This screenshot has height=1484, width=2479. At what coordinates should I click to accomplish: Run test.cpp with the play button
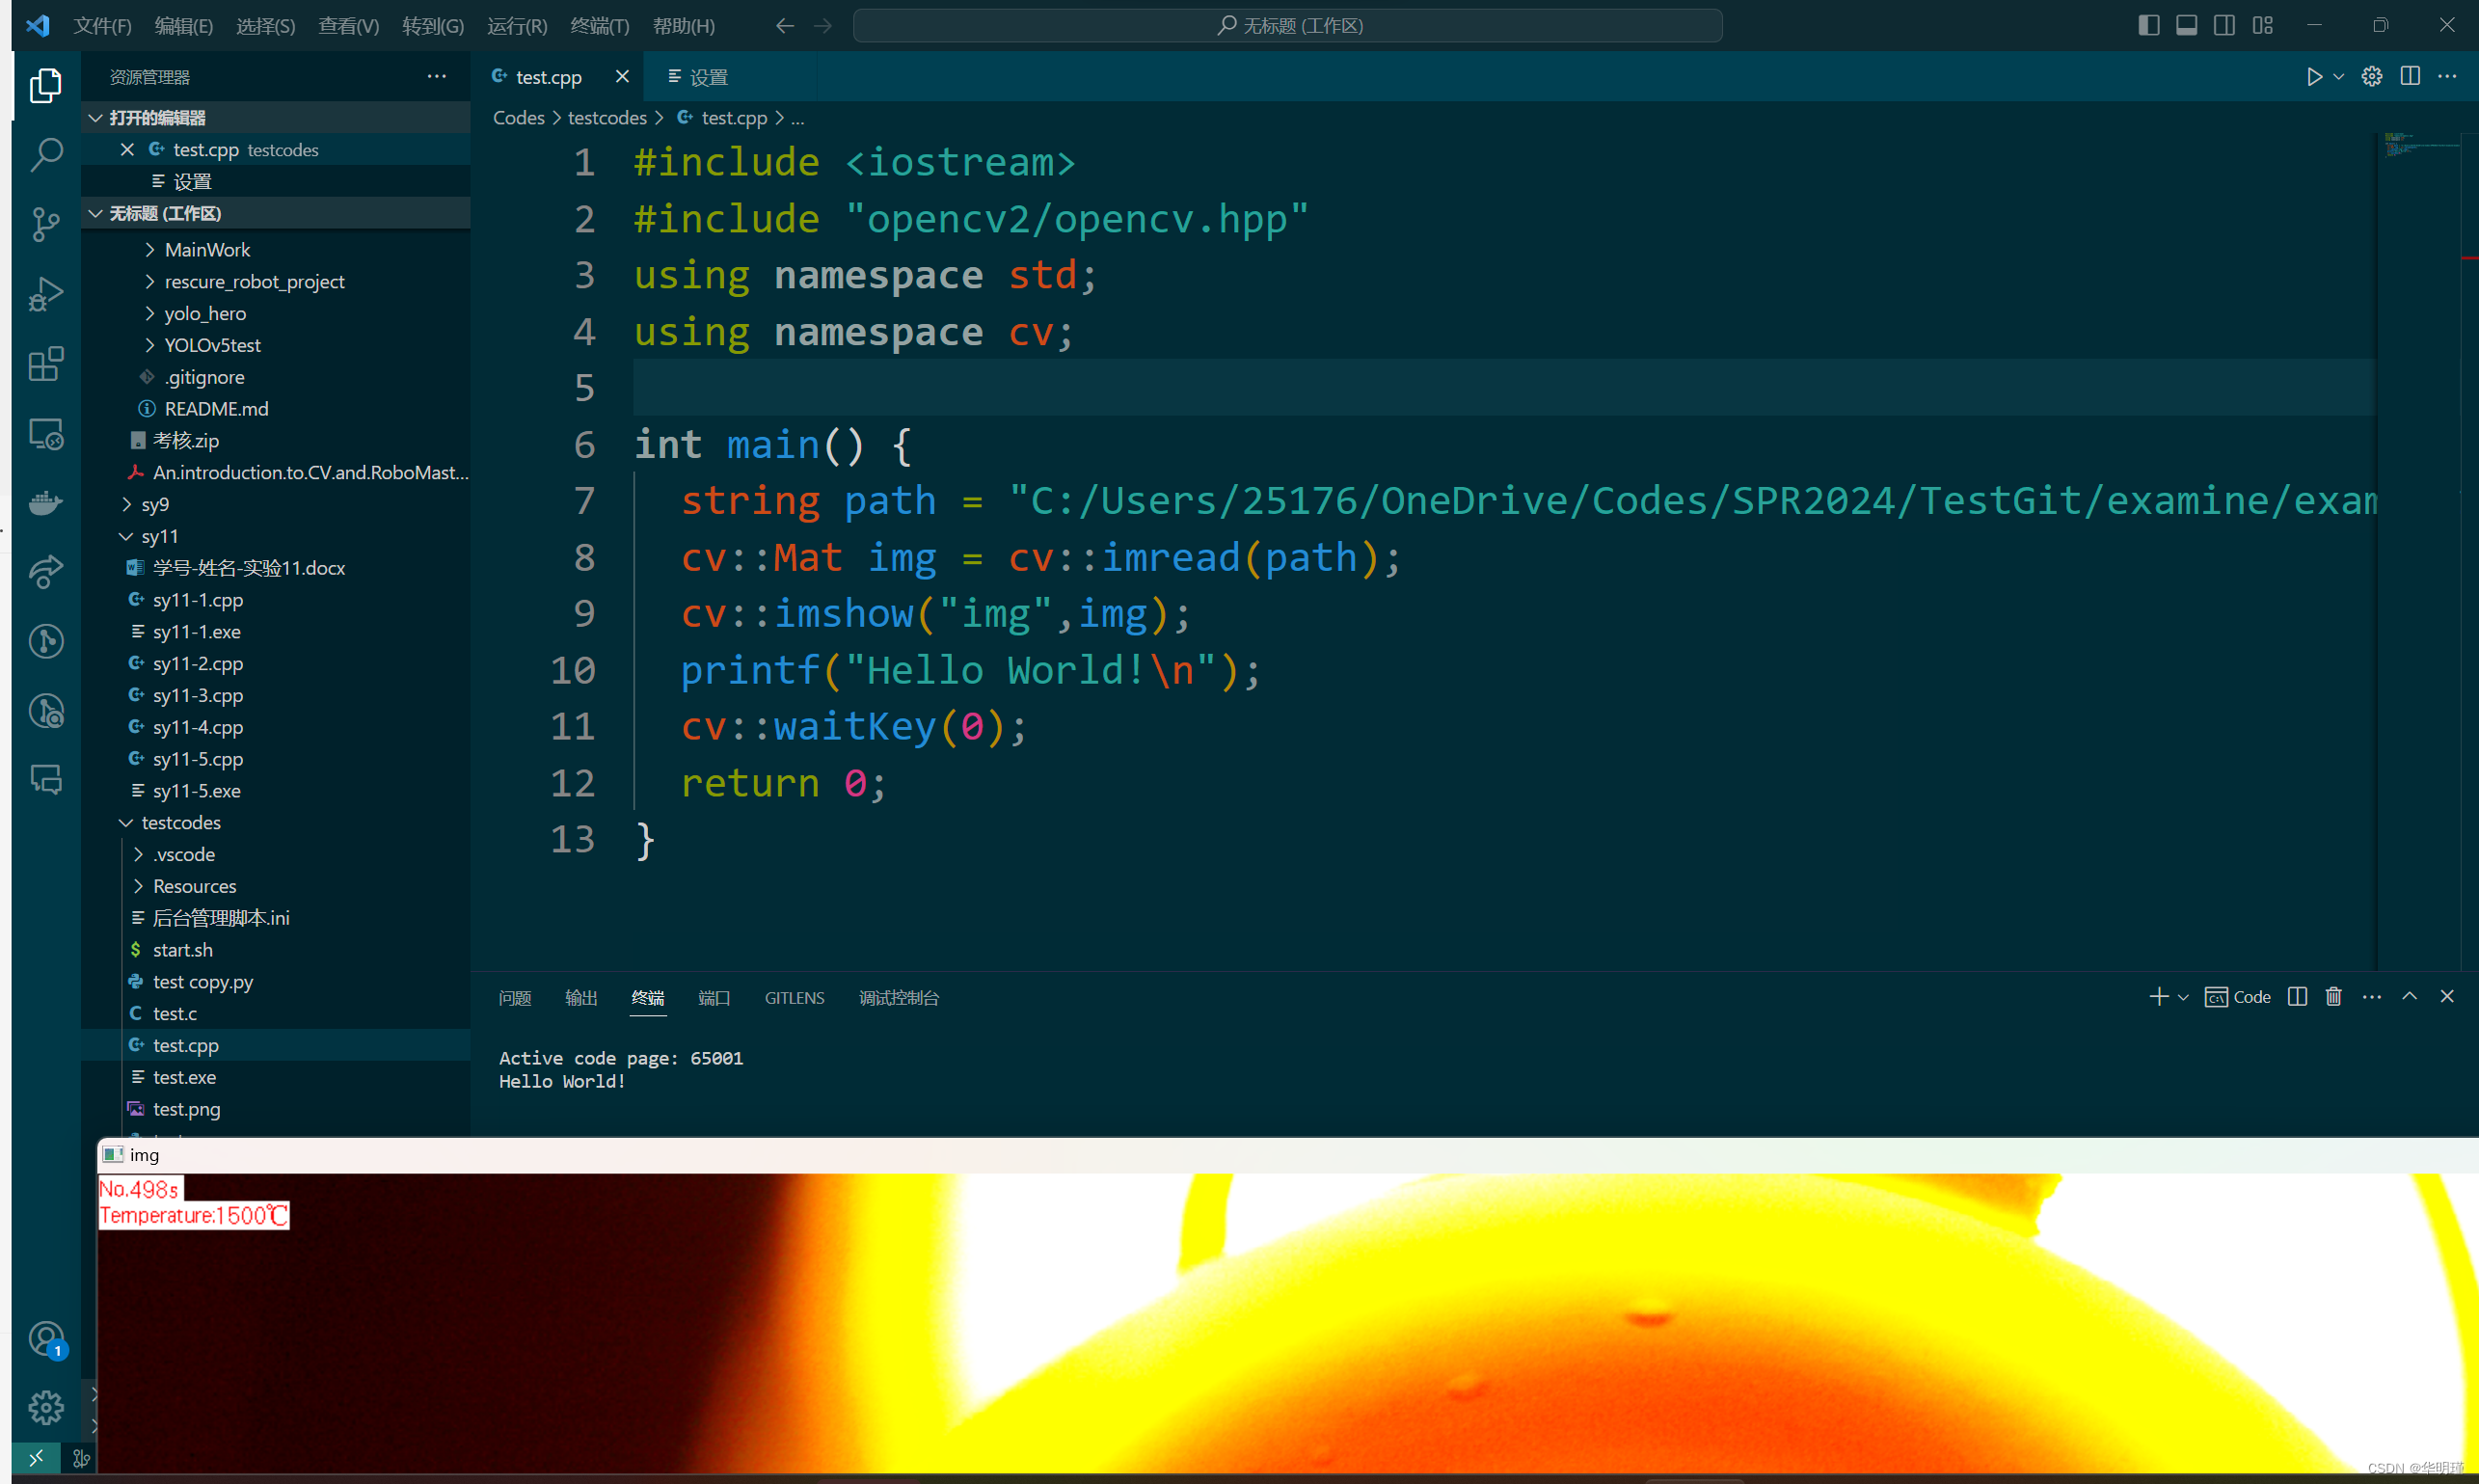pos(2313,76)
